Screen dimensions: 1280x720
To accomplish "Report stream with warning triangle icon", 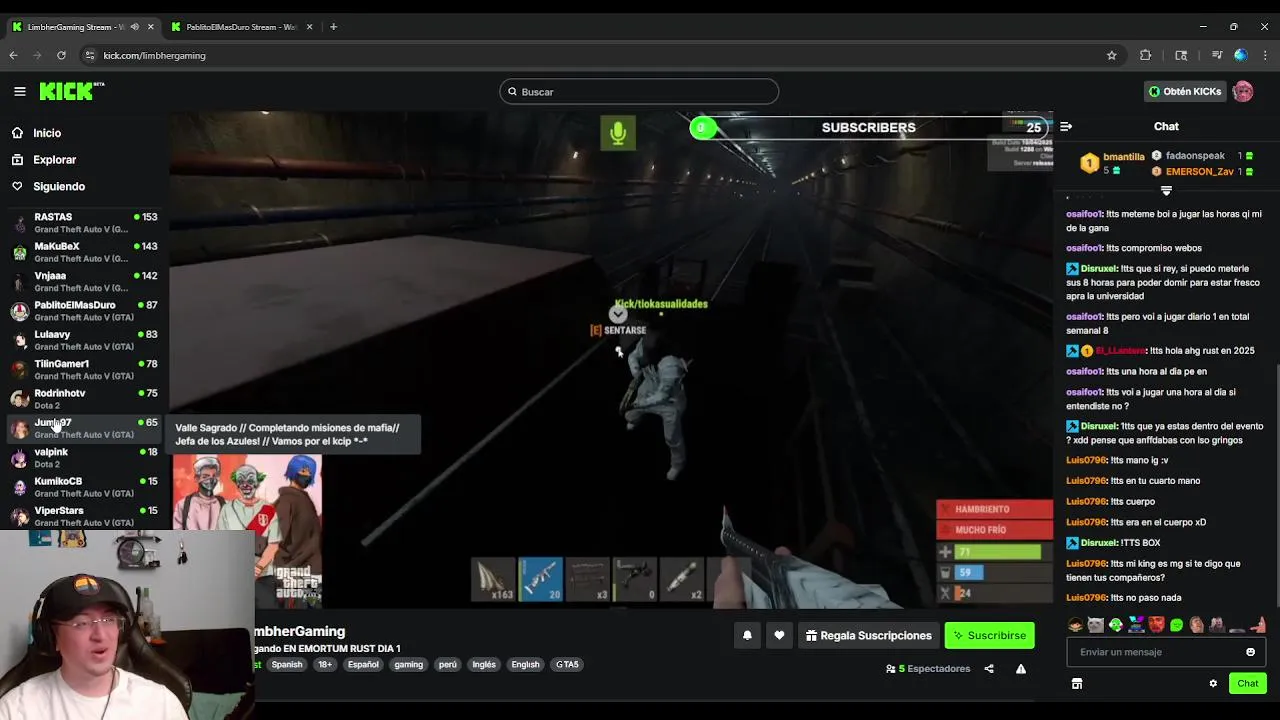I will [1021, 669].
